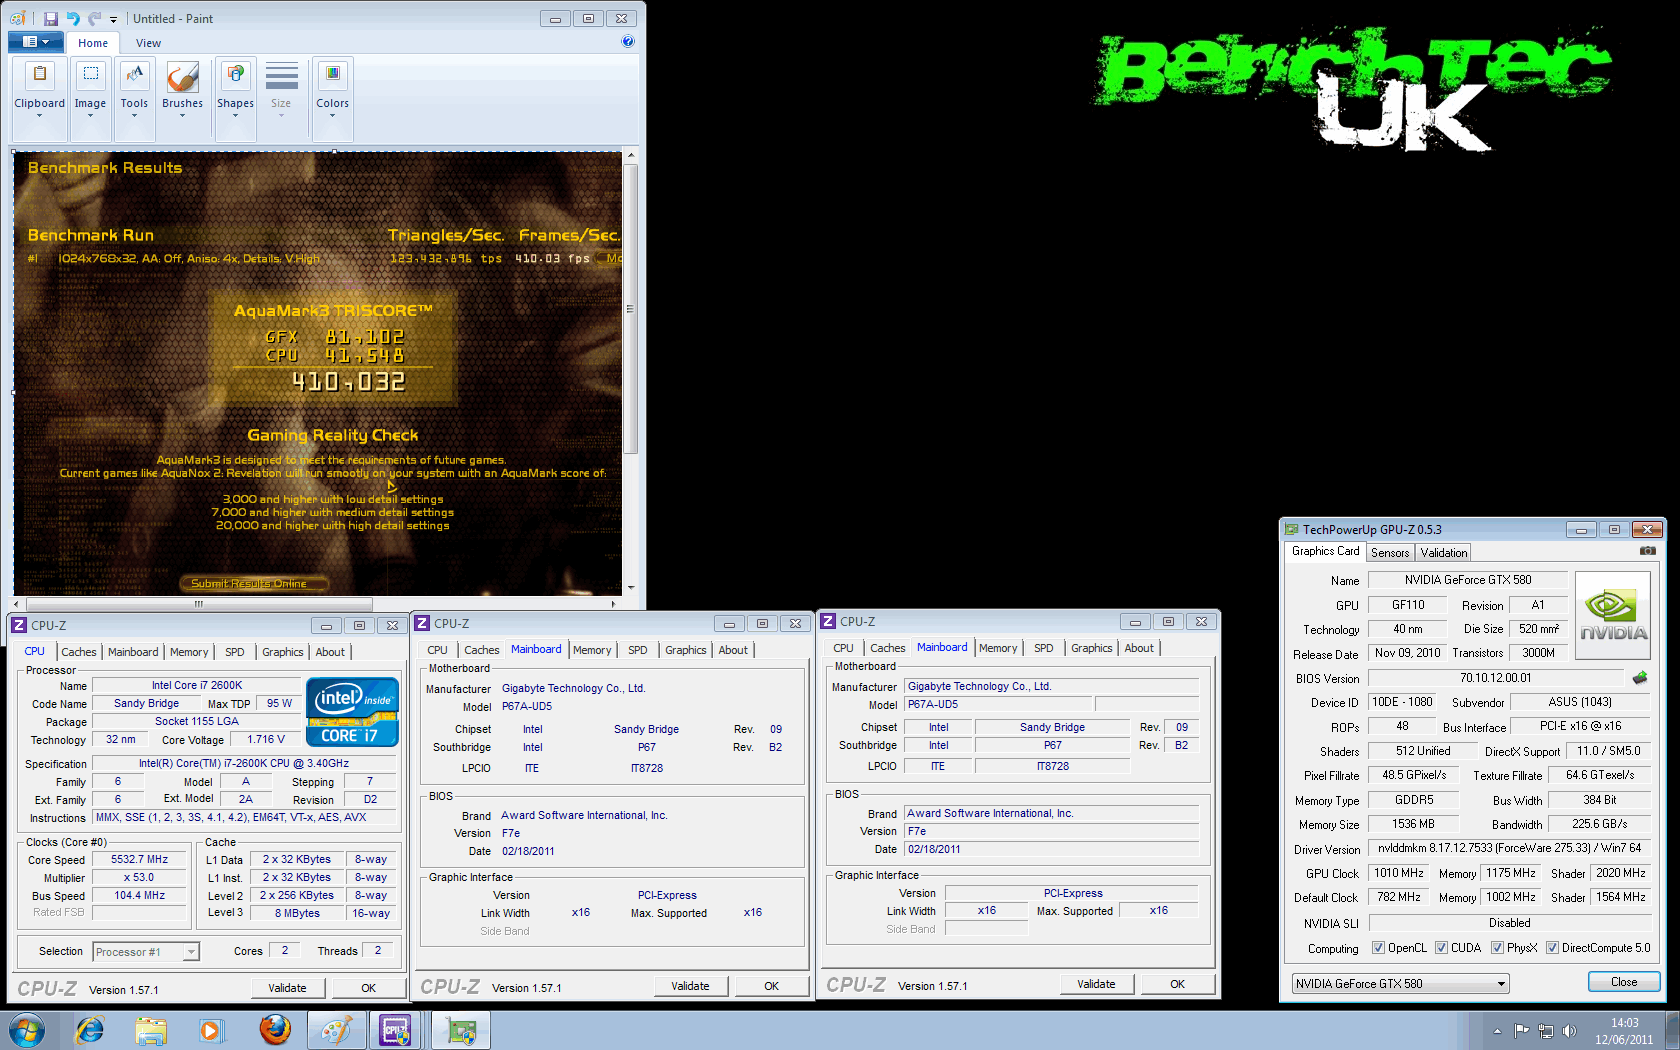Click Paint horizontal scrollbar thumb
This screenshot has width=1680, height=1050.
[199, 604]
